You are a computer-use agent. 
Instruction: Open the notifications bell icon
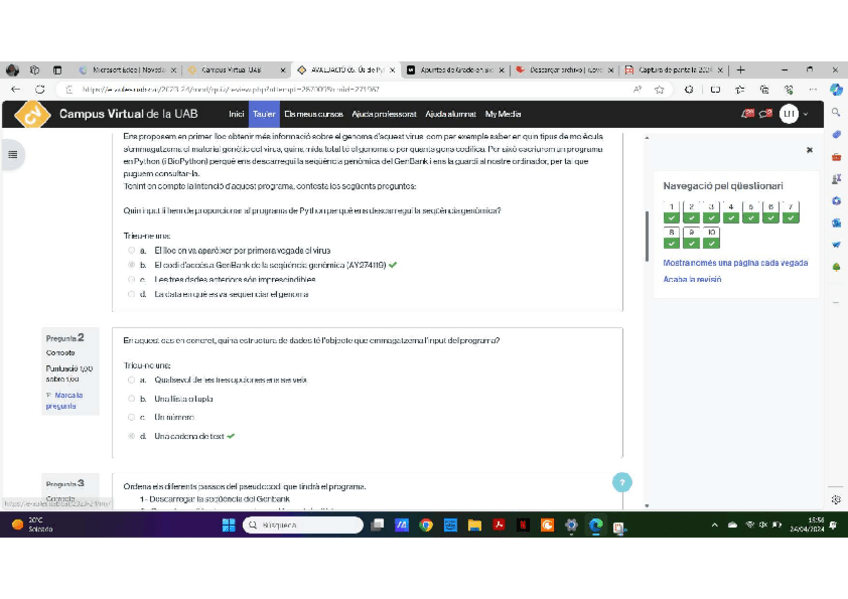click(x=747, y=114)
